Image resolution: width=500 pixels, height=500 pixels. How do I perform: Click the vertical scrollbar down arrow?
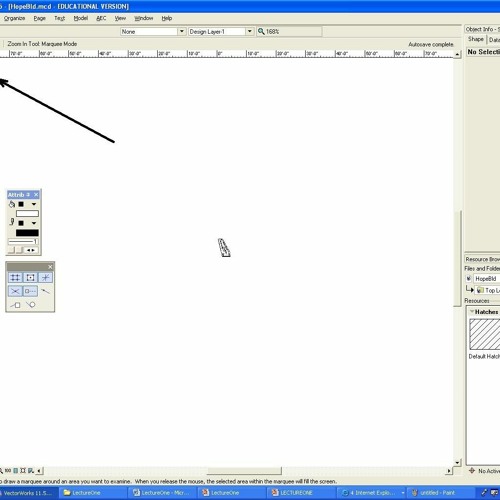[x=457, y=463]
